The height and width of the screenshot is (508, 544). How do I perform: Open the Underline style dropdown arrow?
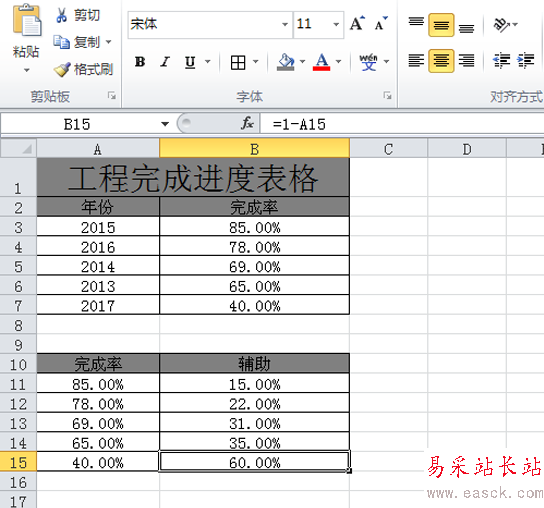point(207,62)
